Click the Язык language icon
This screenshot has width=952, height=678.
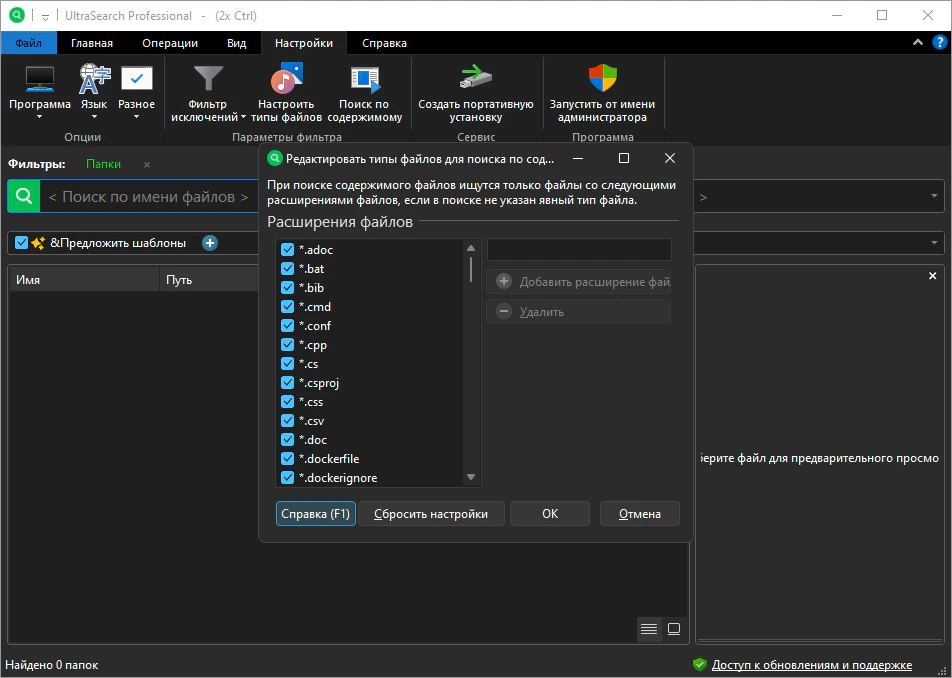point(94,80)
